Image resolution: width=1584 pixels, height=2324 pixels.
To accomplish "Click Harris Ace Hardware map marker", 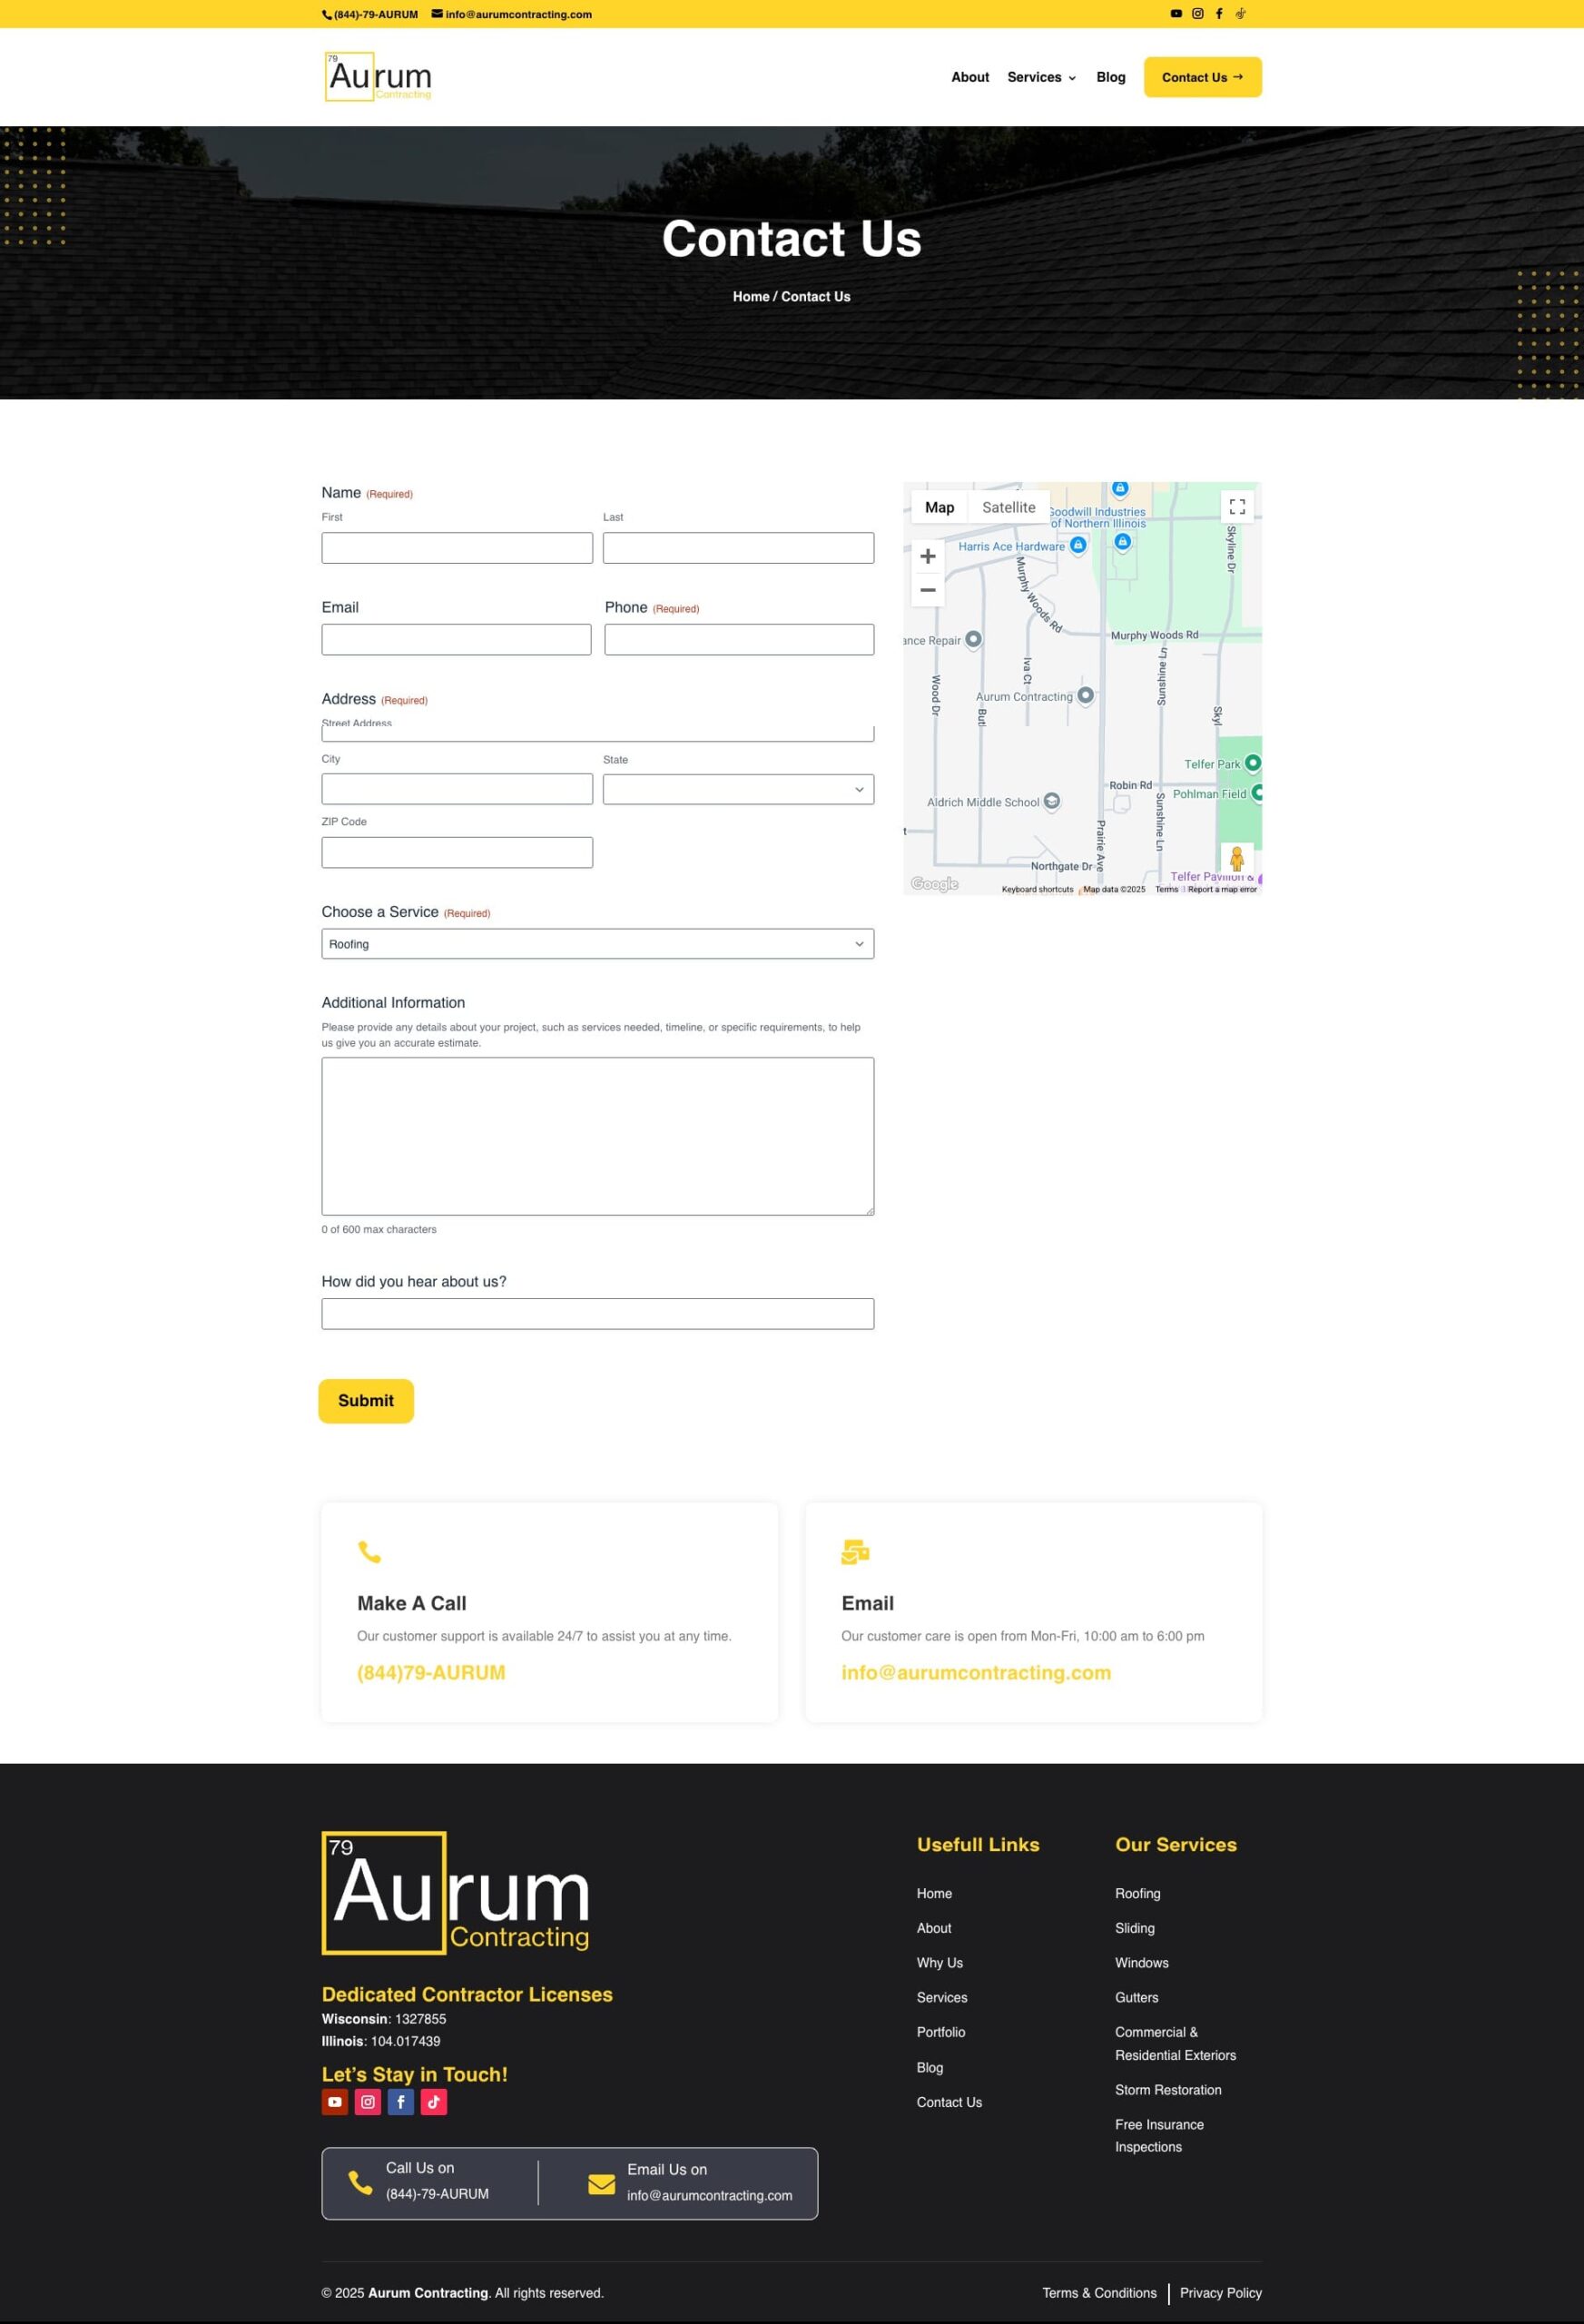I will point(1078,545).
